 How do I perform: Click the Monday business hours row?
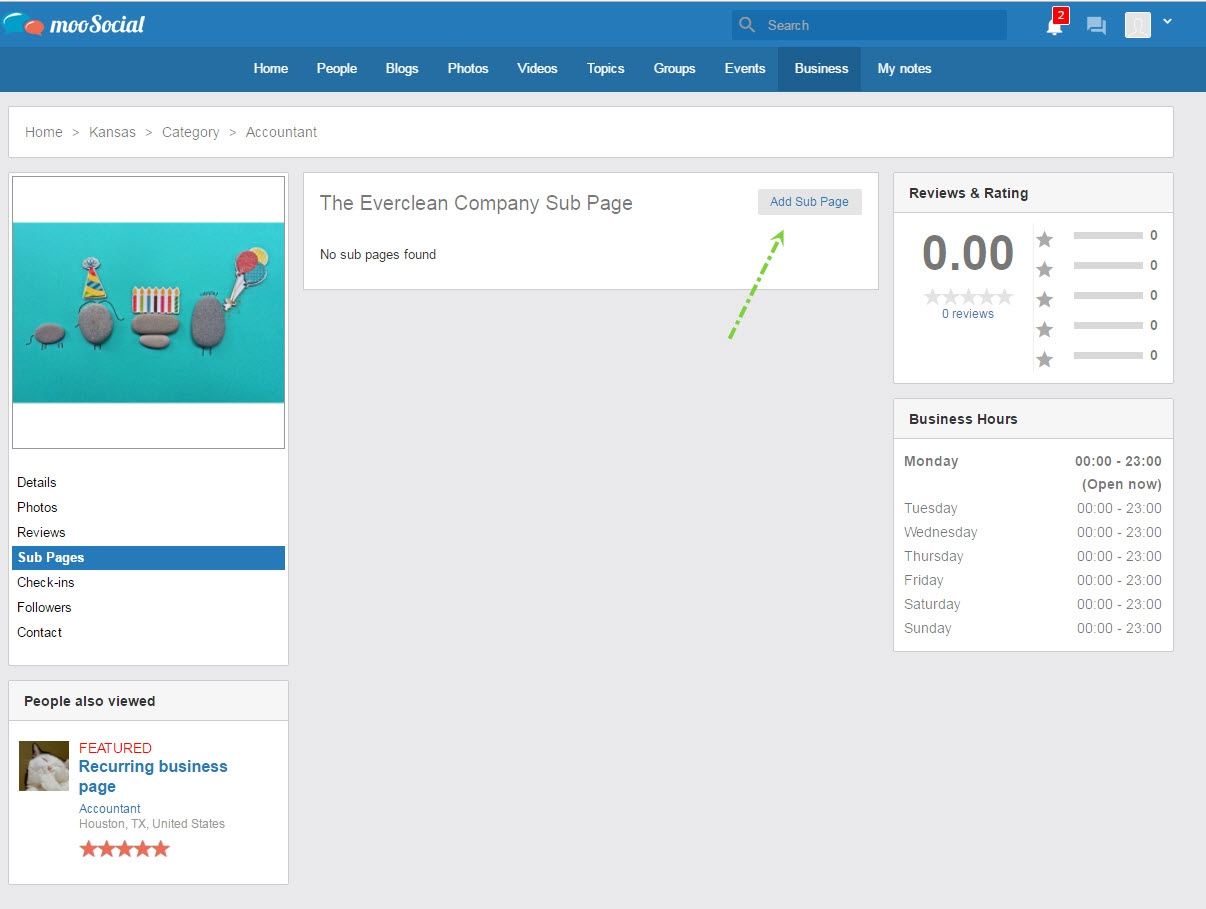coord(1033,461)
